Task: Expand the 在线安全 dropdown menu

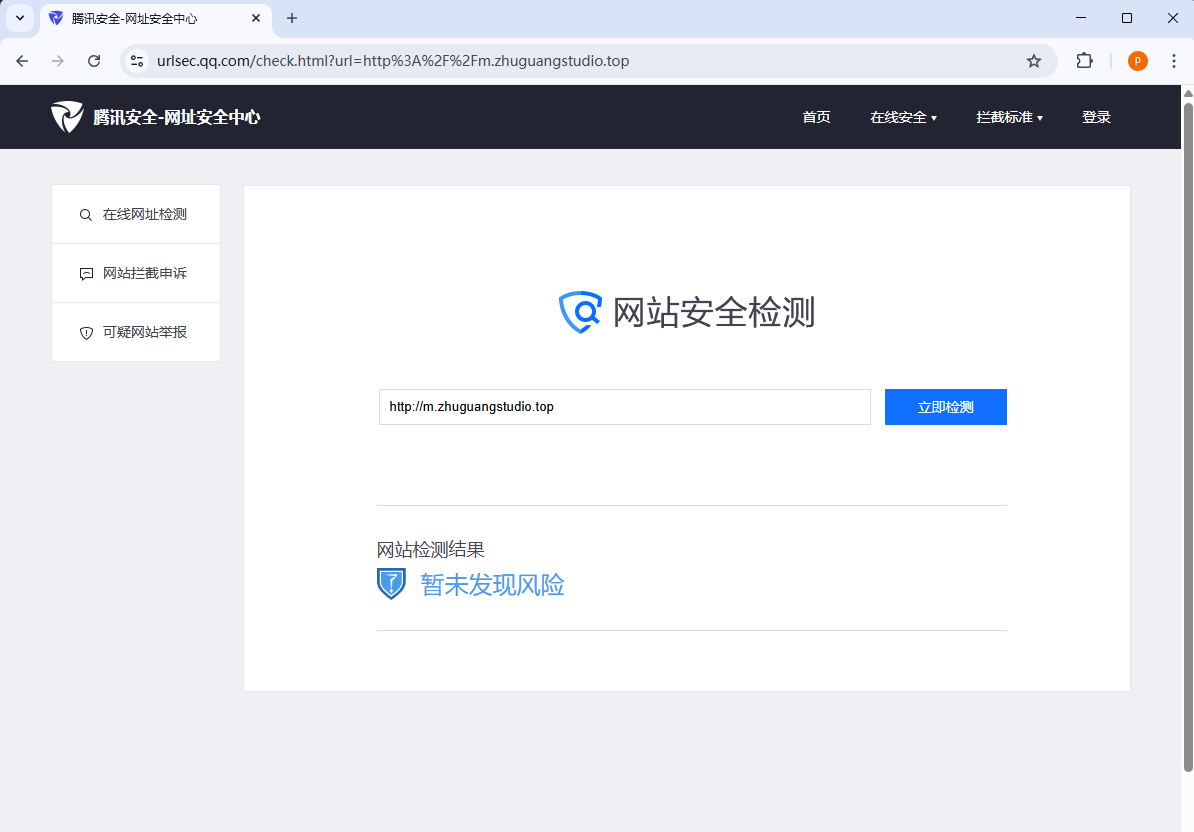Action: [x=903, y=117]
